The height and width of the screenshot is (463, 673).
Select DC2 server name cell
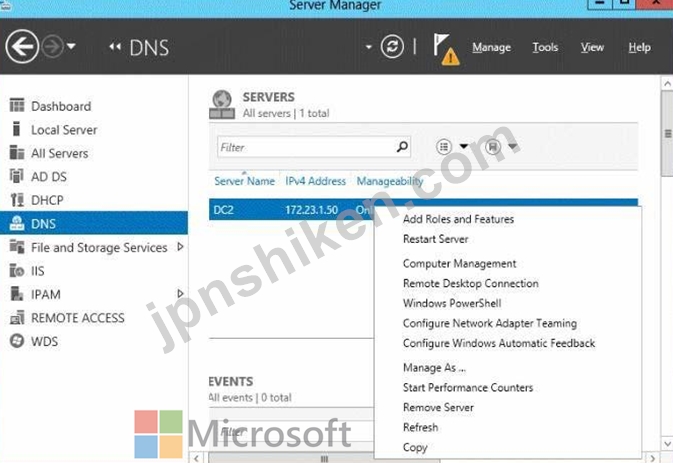coord(224,210)
